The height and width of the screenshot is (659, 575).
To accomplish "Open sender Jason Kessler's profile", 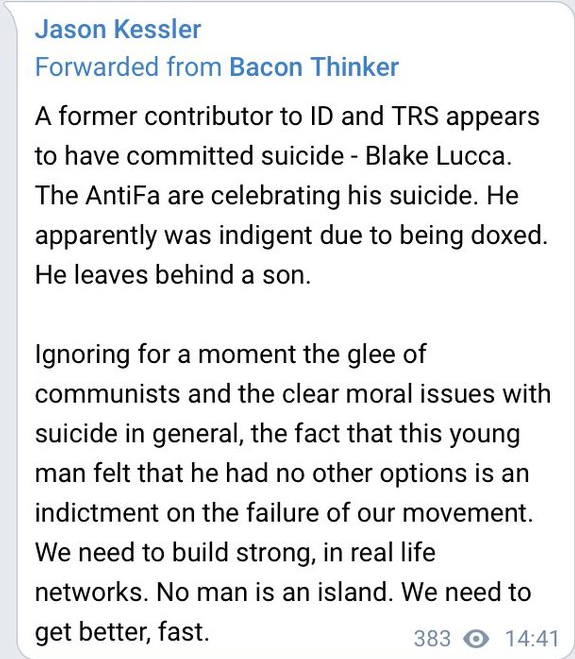I will pos(118,29).
